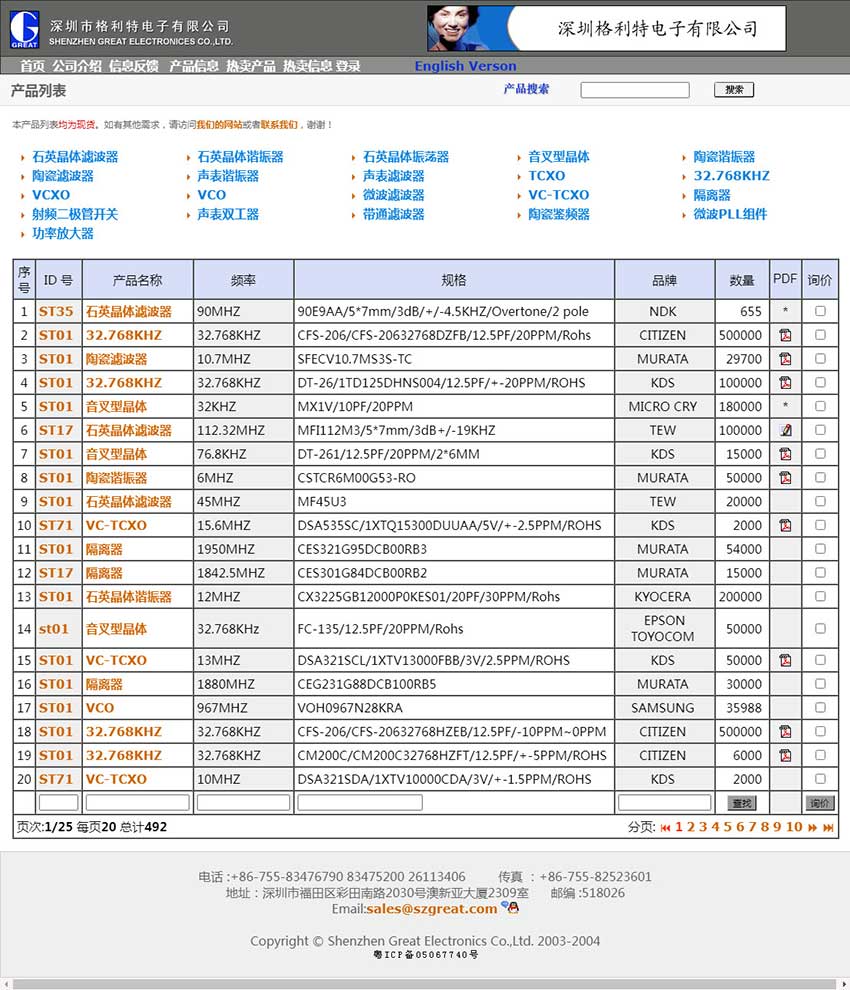Viewport: 850px width, 990px height.
Task: Open PDF for CITIZEN CM200C in row 19
Action: 785,755
